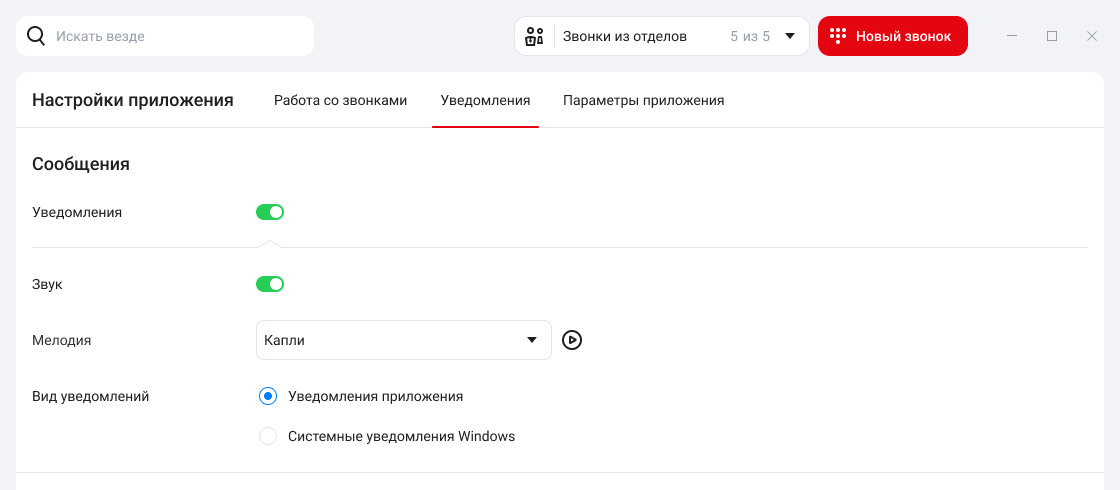Click the melody dropdown's arrow
The image size is (1120, 490).
[x=531, y=340]
